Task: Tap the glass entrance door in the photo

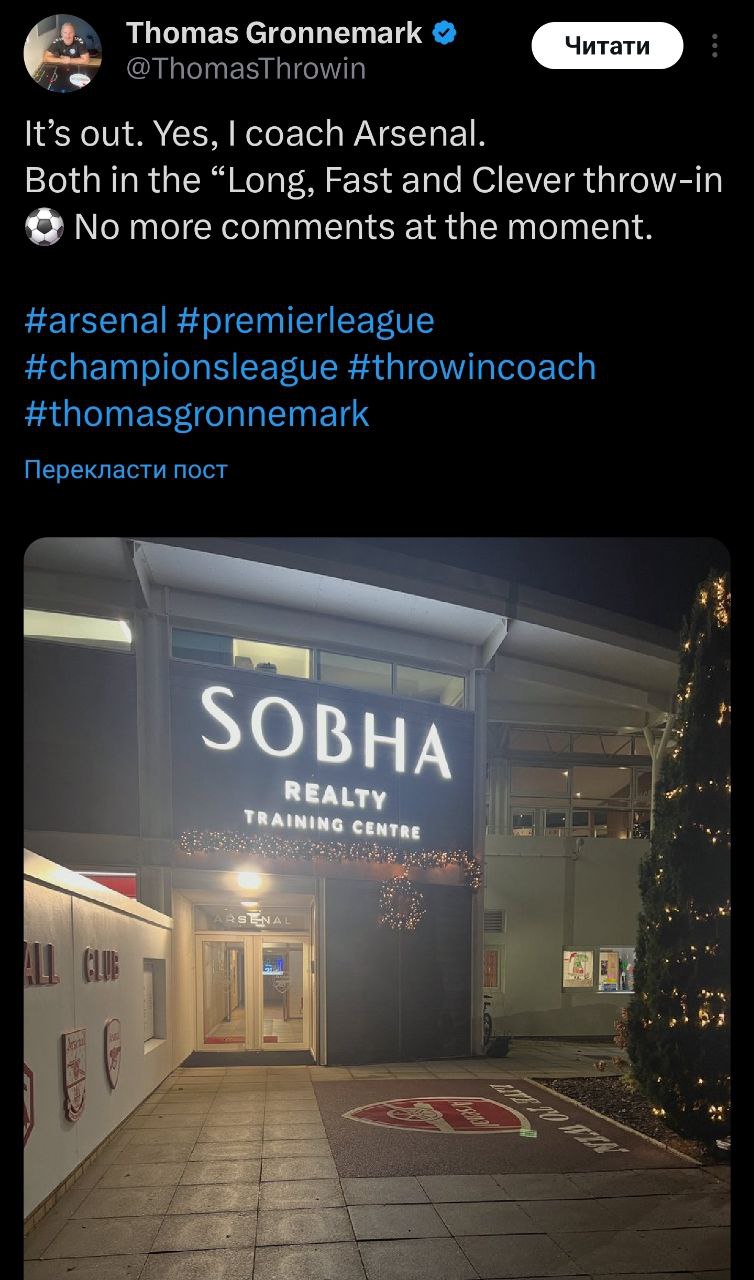Action: click(x=254, y=990)
